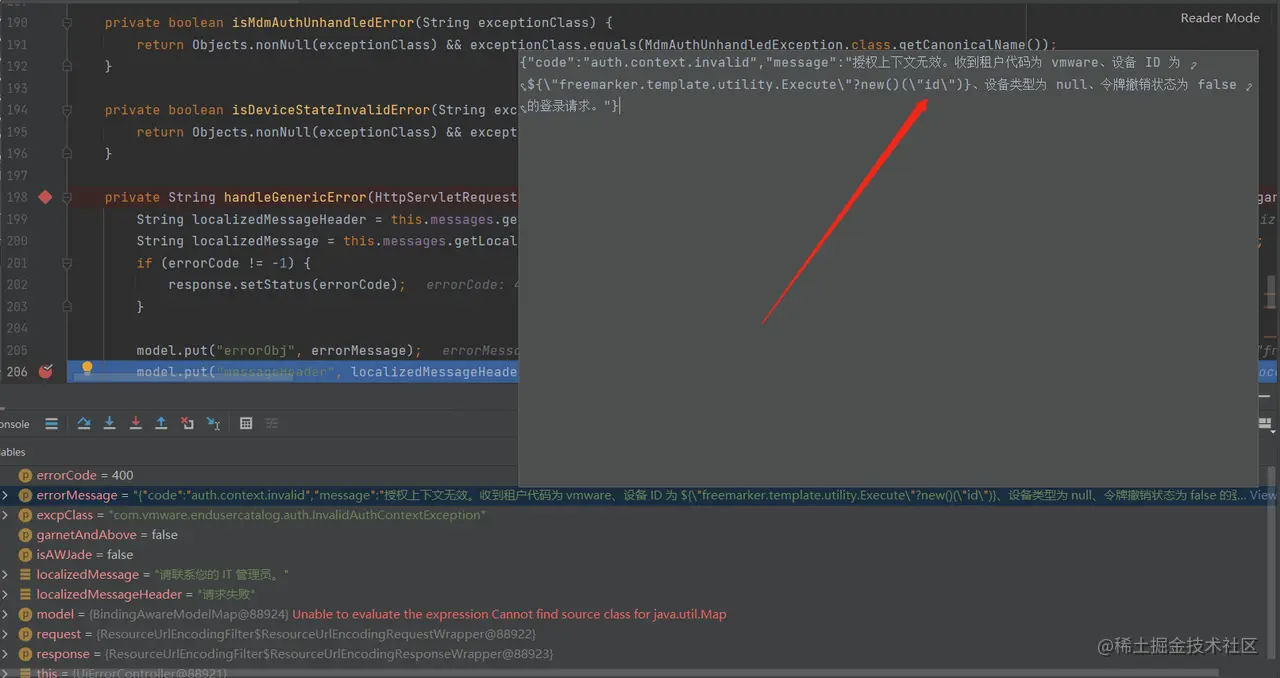Click the Trace Current Stream Chain icon
This screenshot has height=678, width=1280.
pyautogui.click(x=273, y=424)
